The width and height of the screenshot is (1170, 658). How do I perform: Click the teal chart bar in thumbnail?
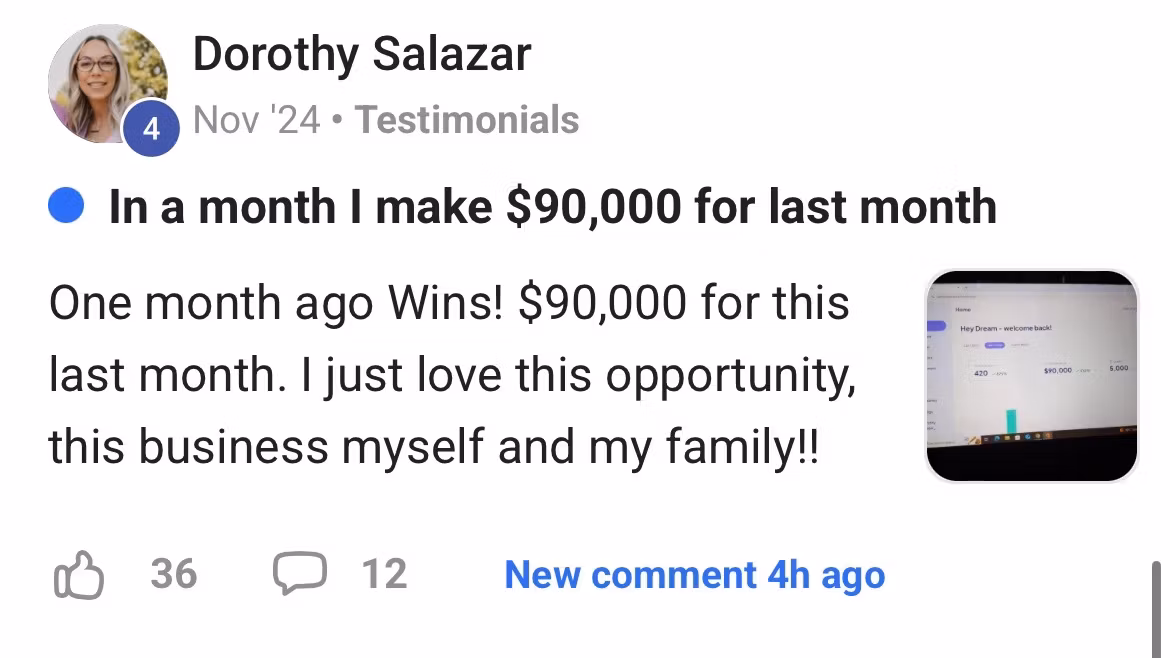pyautogui.click(x=1012, y=423)
